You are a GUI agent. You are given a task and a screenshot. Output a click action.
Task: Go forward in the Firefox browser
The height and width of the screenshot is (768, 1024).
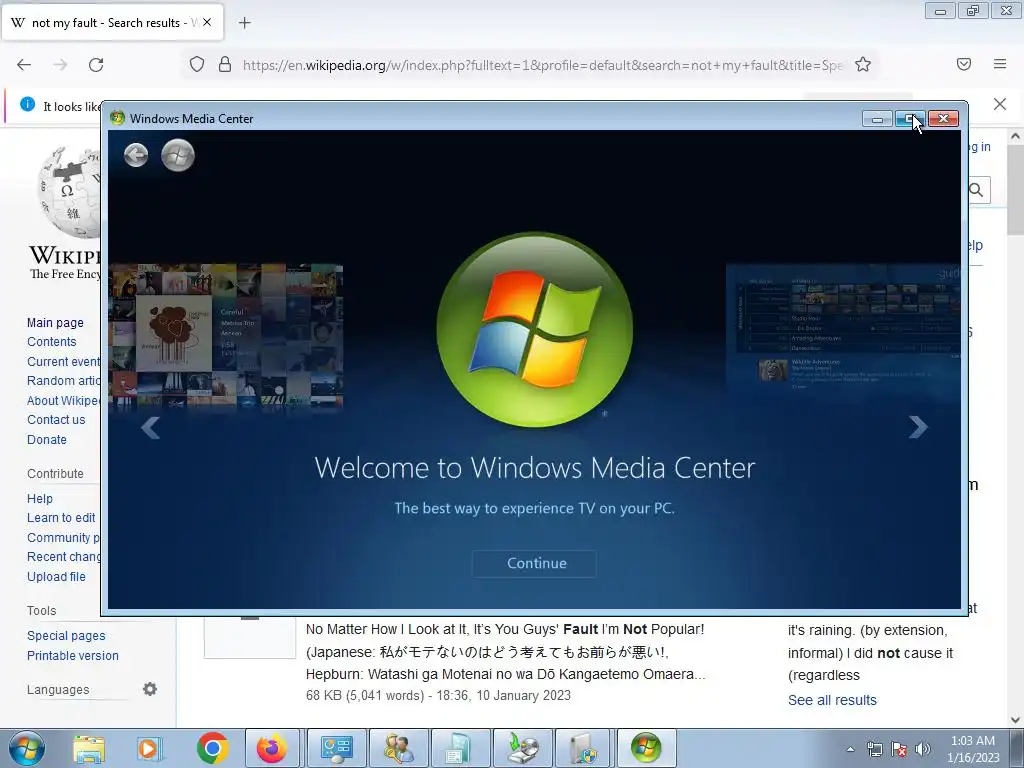[60, 65]
